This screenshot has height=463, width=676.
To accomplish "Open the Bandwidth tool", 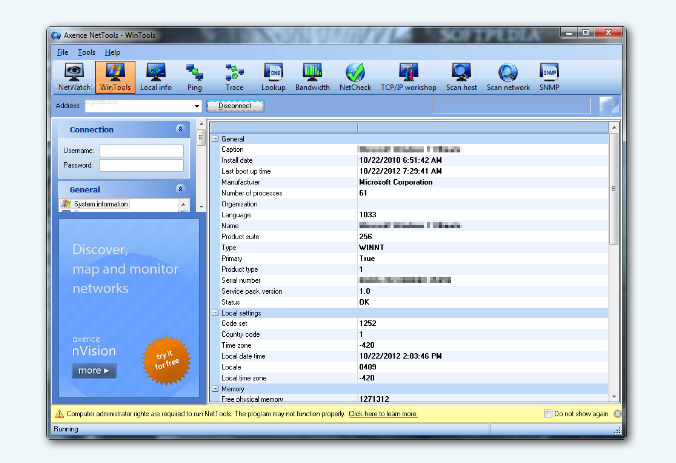I will click(x=313, y=77).
